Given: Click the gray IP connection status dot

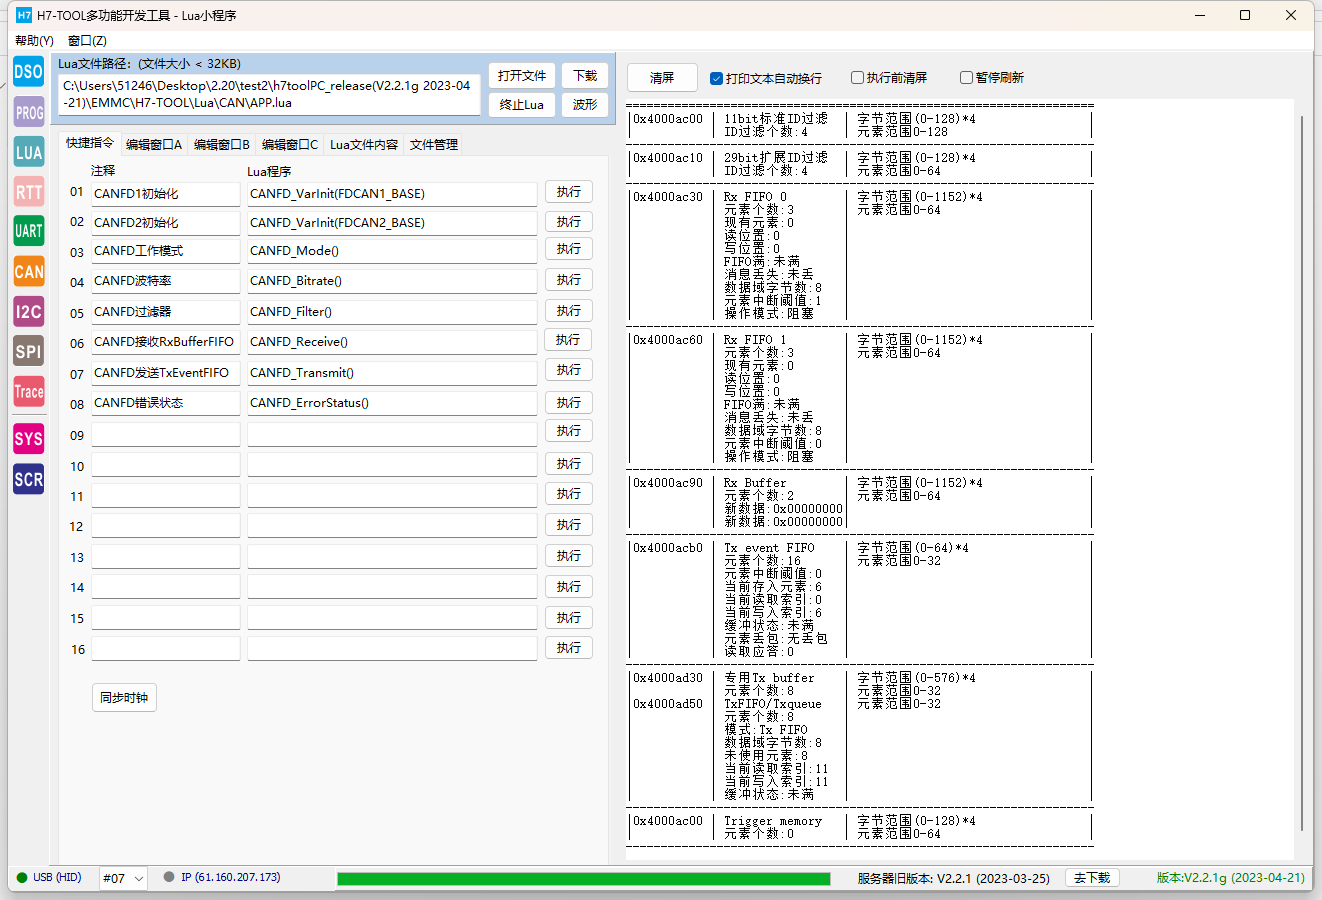Looking at the screenshot, I should coord(169,877).
